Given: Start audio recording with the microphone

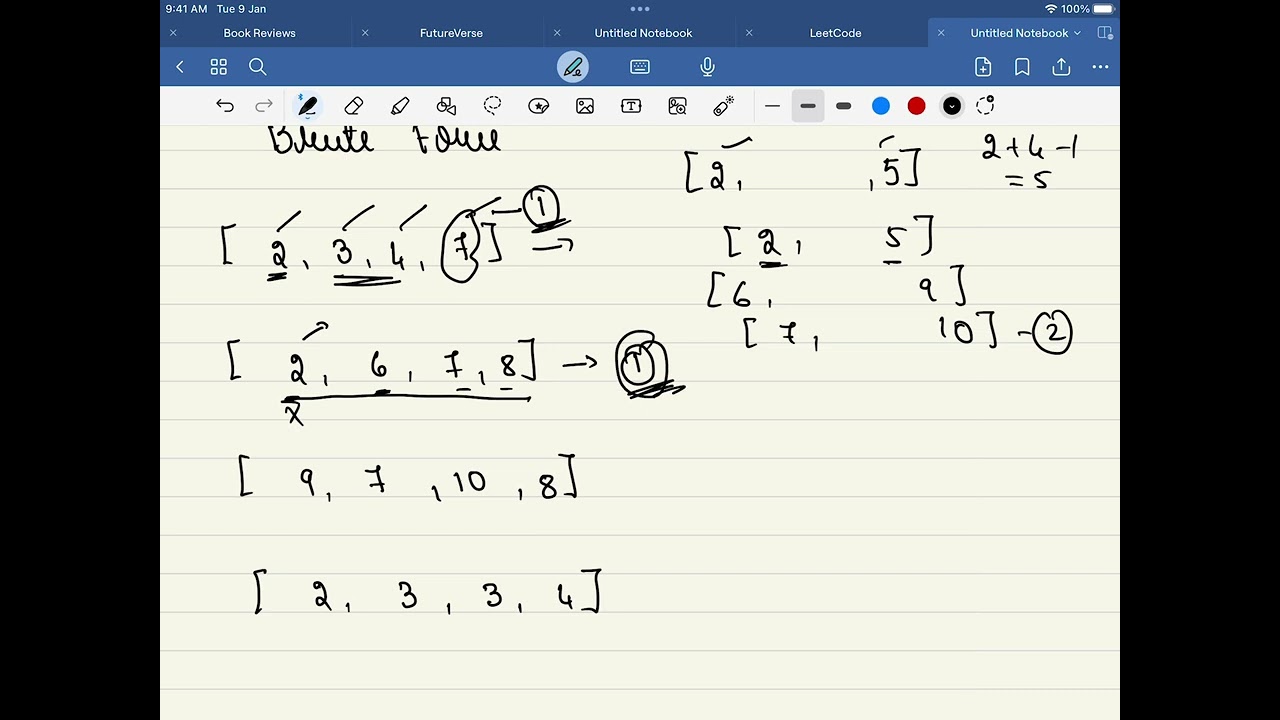Looking at the screenshot, I should coord(707,67).
